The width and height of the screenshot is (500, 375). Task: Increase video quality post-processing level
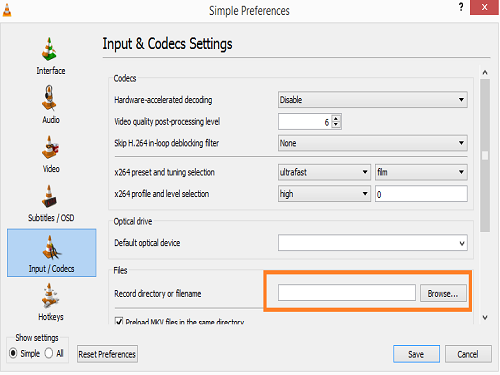[x=336, y=118]
